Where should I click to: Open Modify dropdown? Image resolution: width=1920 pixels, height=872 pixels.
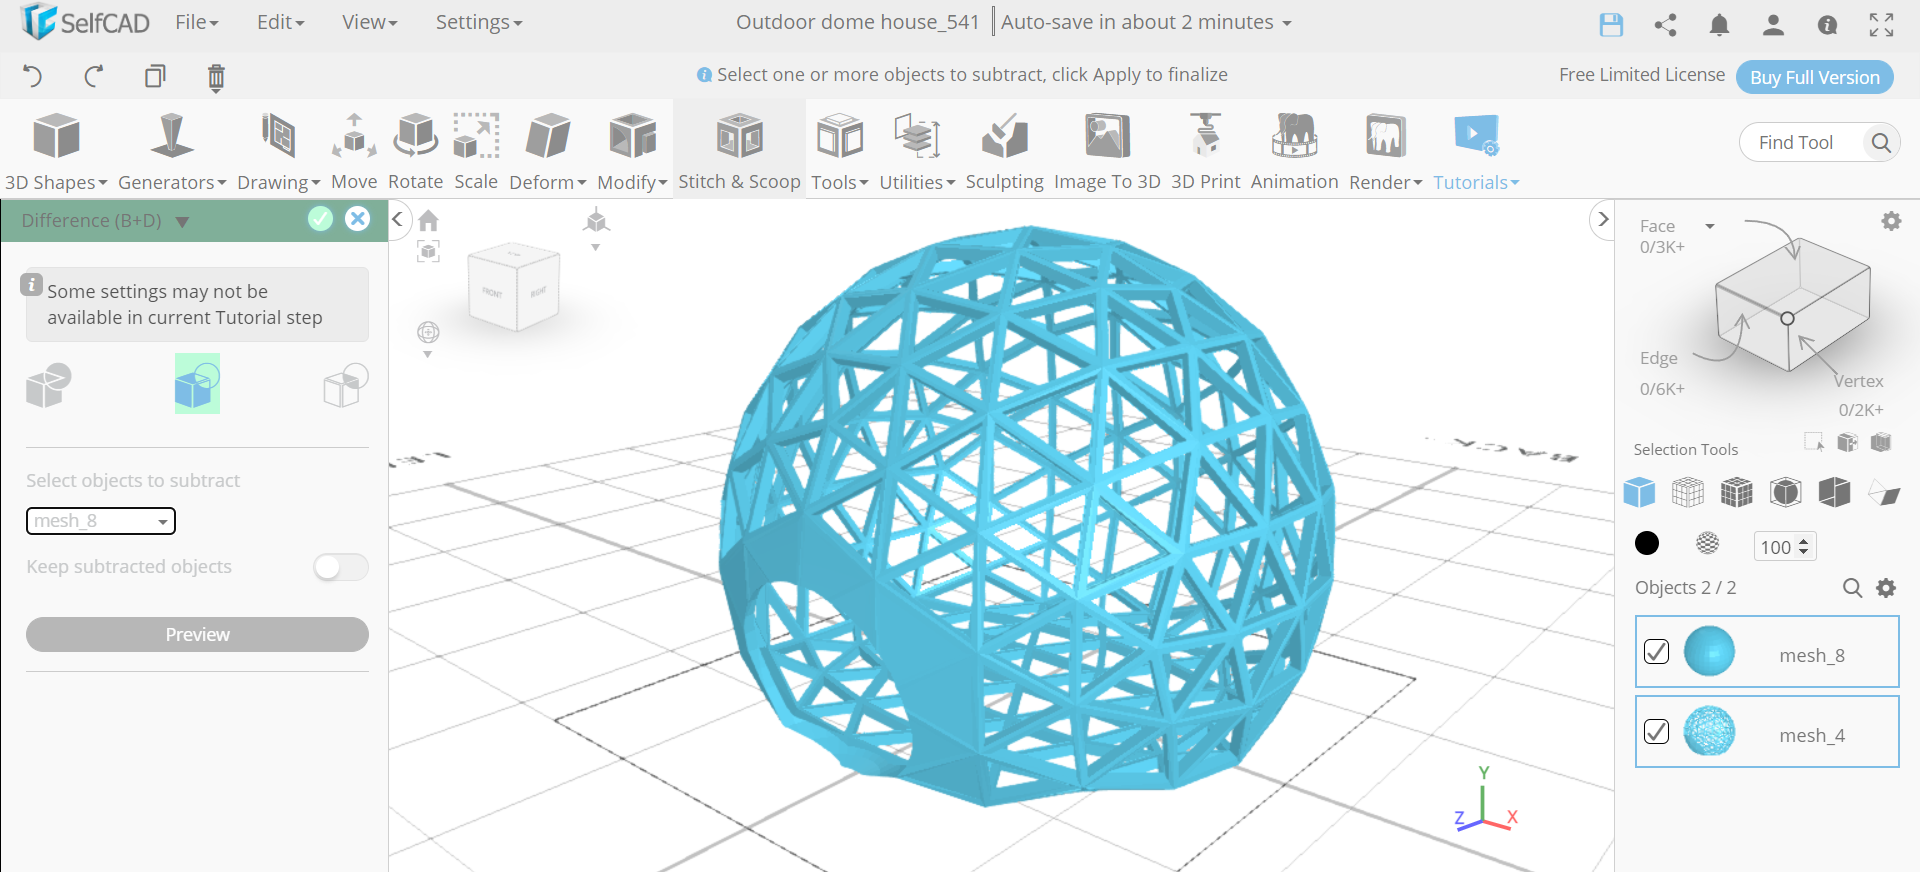click(x=632, y=151)
